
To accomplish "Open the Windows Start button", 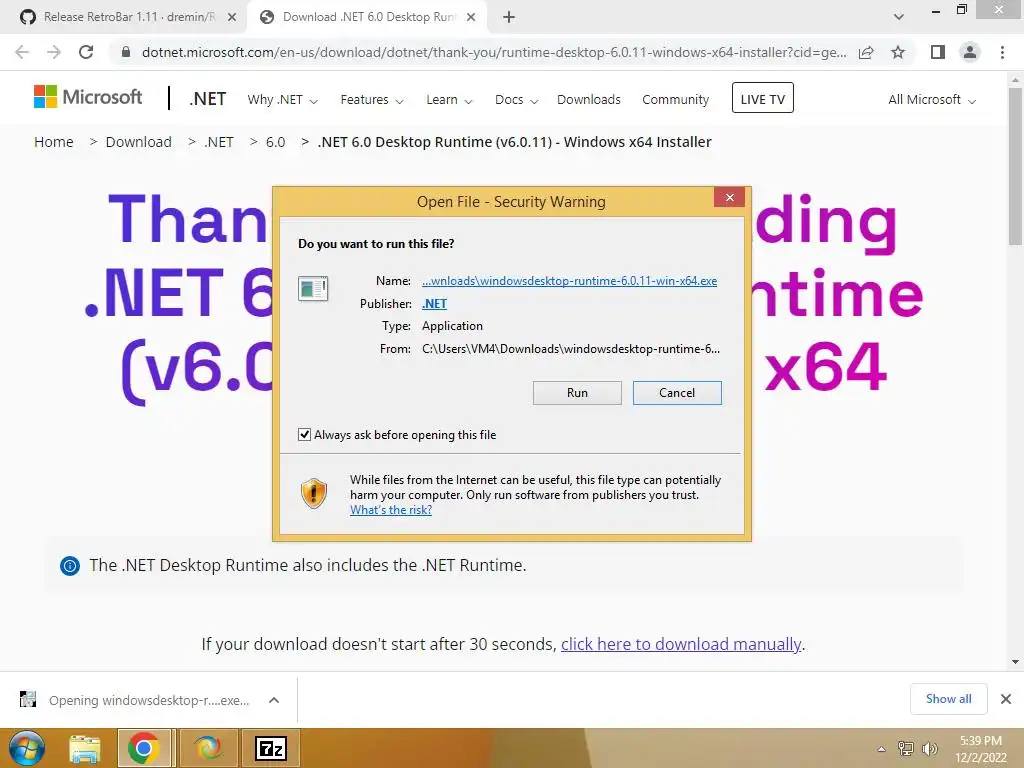I will tap(27, 748).
